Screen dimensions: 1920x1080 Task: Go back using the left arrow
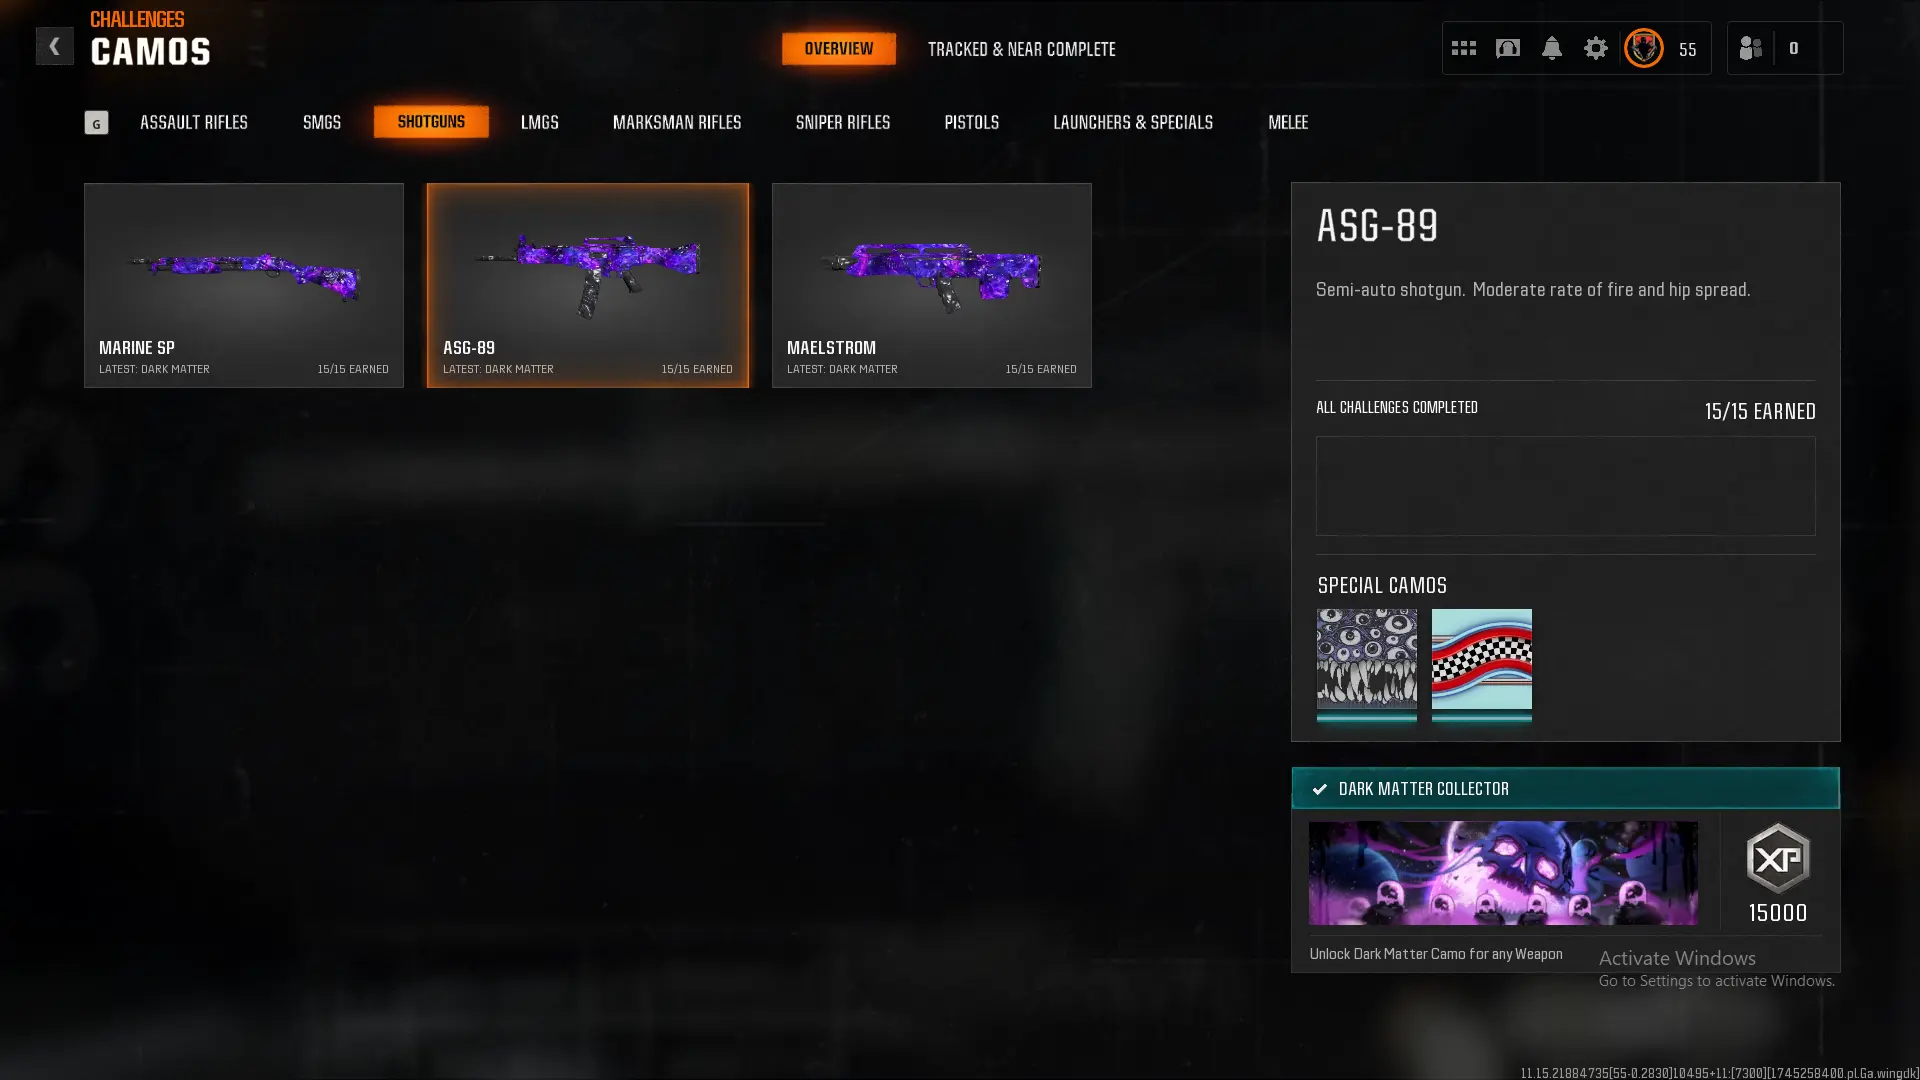[x=54, y=46]
